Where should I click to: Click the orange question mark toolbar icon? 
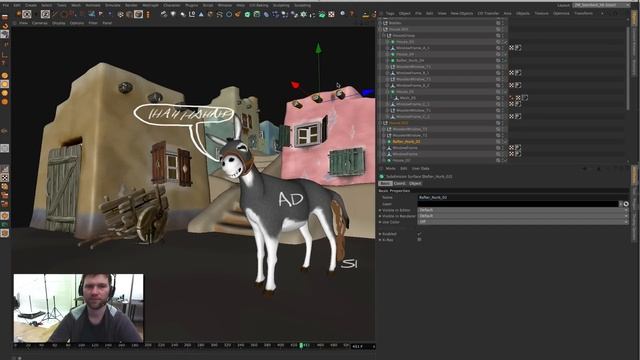[x=352, y=14]
